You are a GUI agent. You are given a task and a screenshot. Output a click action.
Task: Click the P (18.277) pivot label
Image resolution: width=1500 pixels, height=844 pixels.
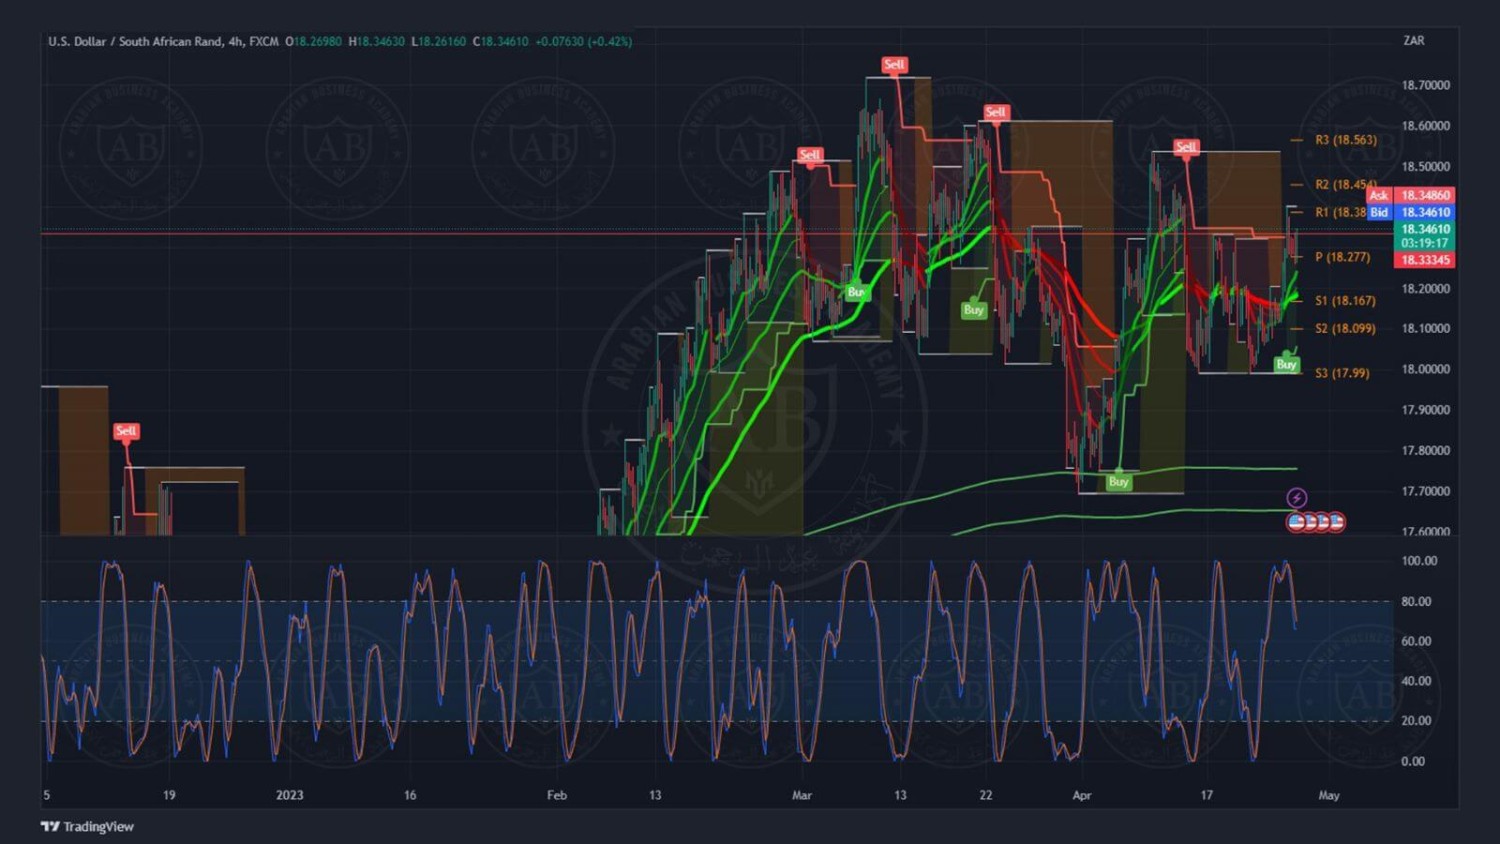click(x=1342, y=257)
